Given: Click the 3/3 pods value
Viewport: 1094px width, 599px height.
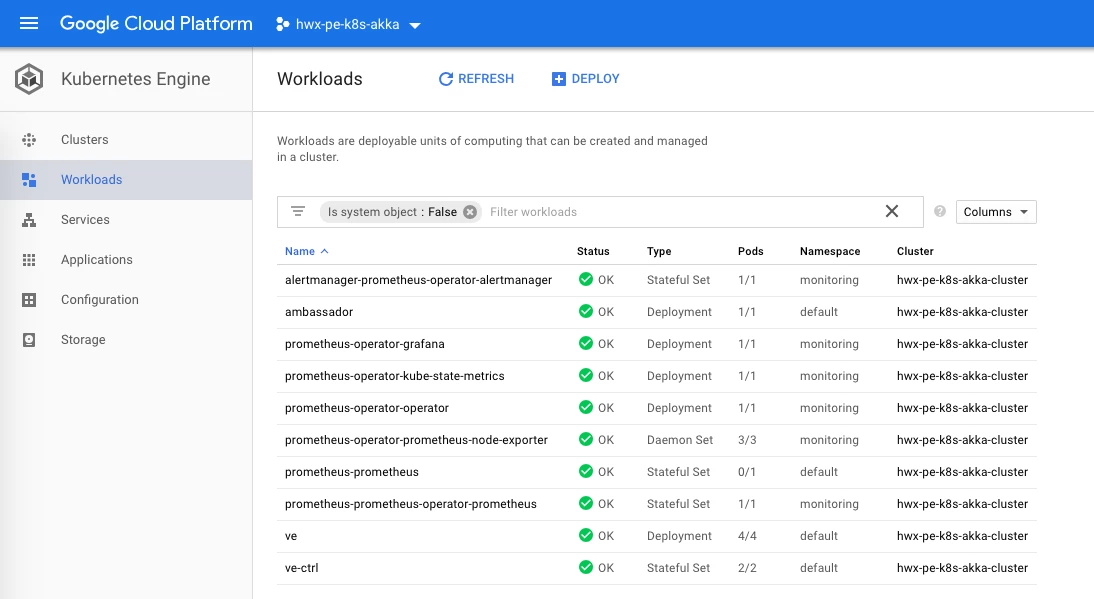Looking at the screenshot, I should point(747,440).
